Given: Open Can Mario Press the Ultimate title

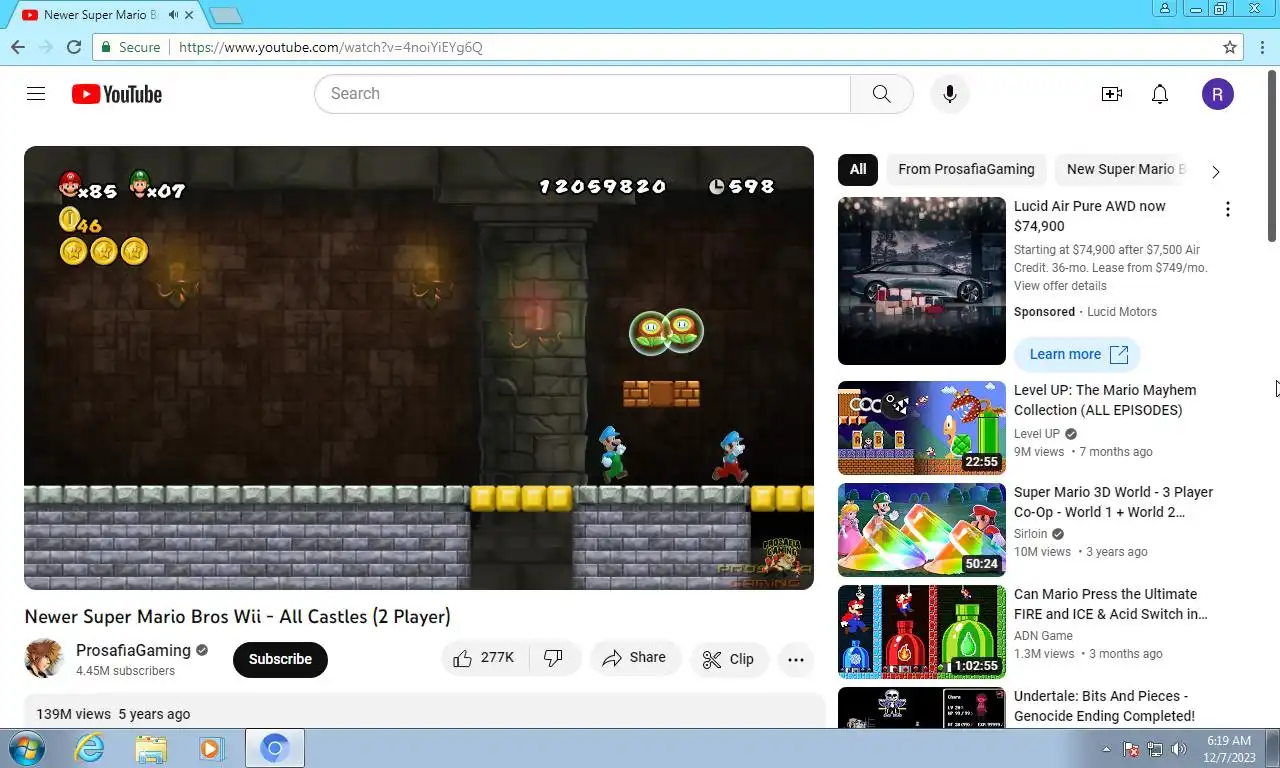Looking at the screenshot, I should click(1111, 604).
